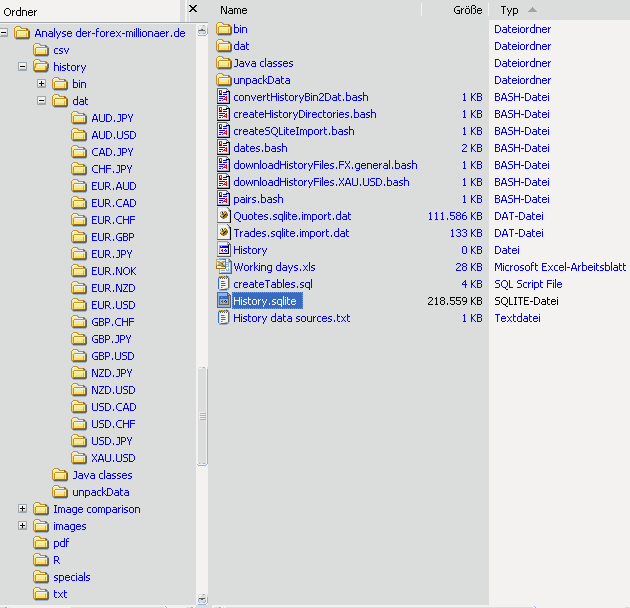Expand the images folder node
The image size is (630, 608).
[22, 526]
